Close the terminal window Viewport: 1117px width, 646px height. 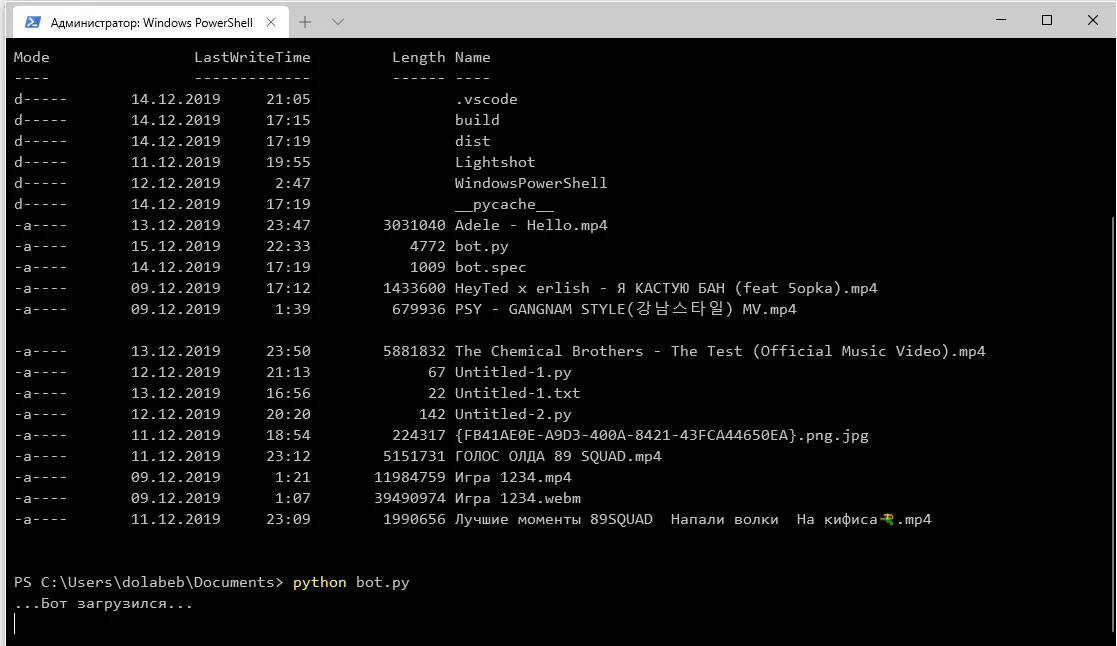coord(1093,20)
